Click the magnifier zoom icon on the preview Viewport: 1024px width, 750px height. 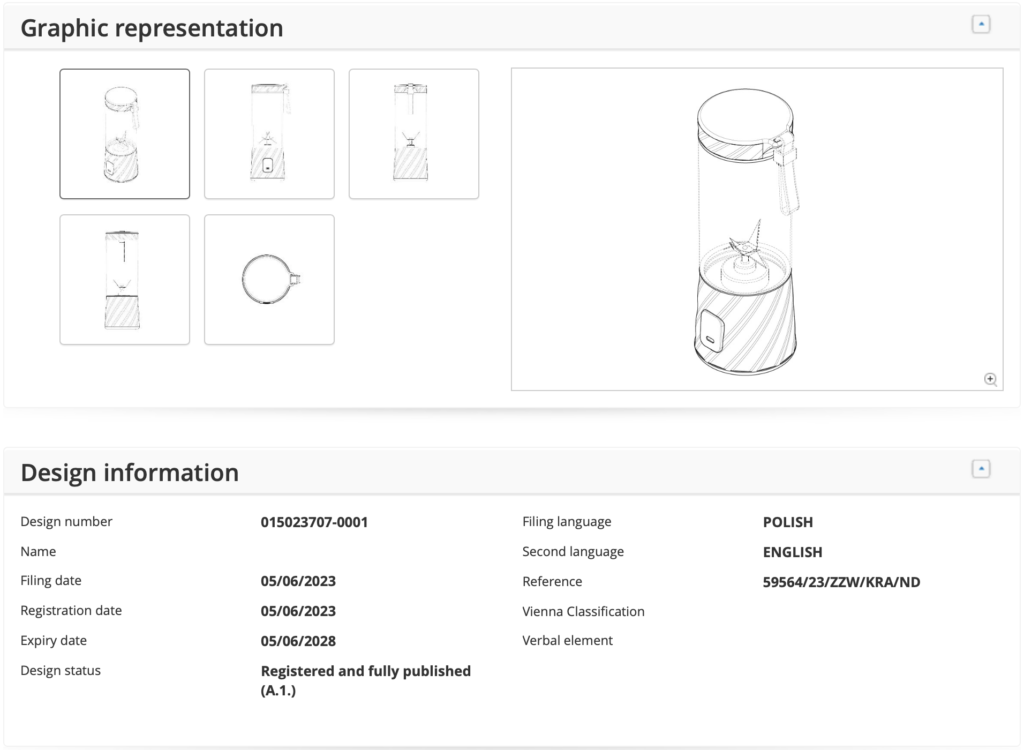click(990, 379)
